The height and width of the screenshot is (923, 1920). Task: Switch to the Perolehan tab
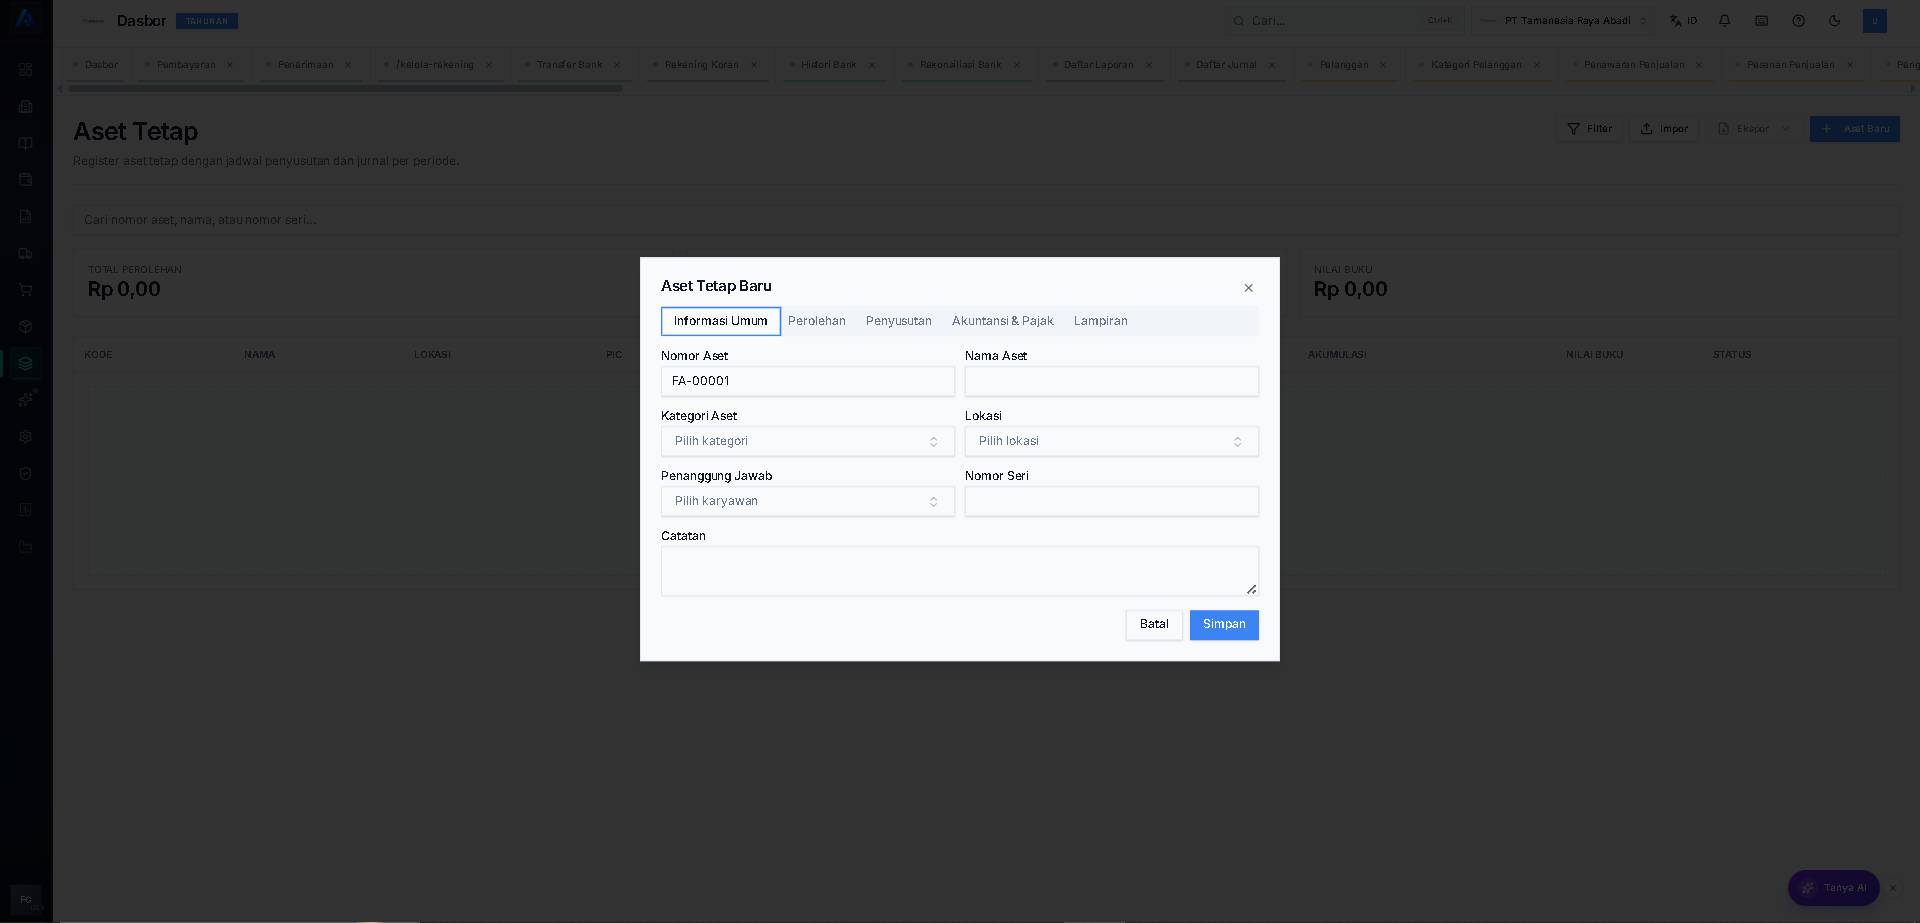click(817, 321)
